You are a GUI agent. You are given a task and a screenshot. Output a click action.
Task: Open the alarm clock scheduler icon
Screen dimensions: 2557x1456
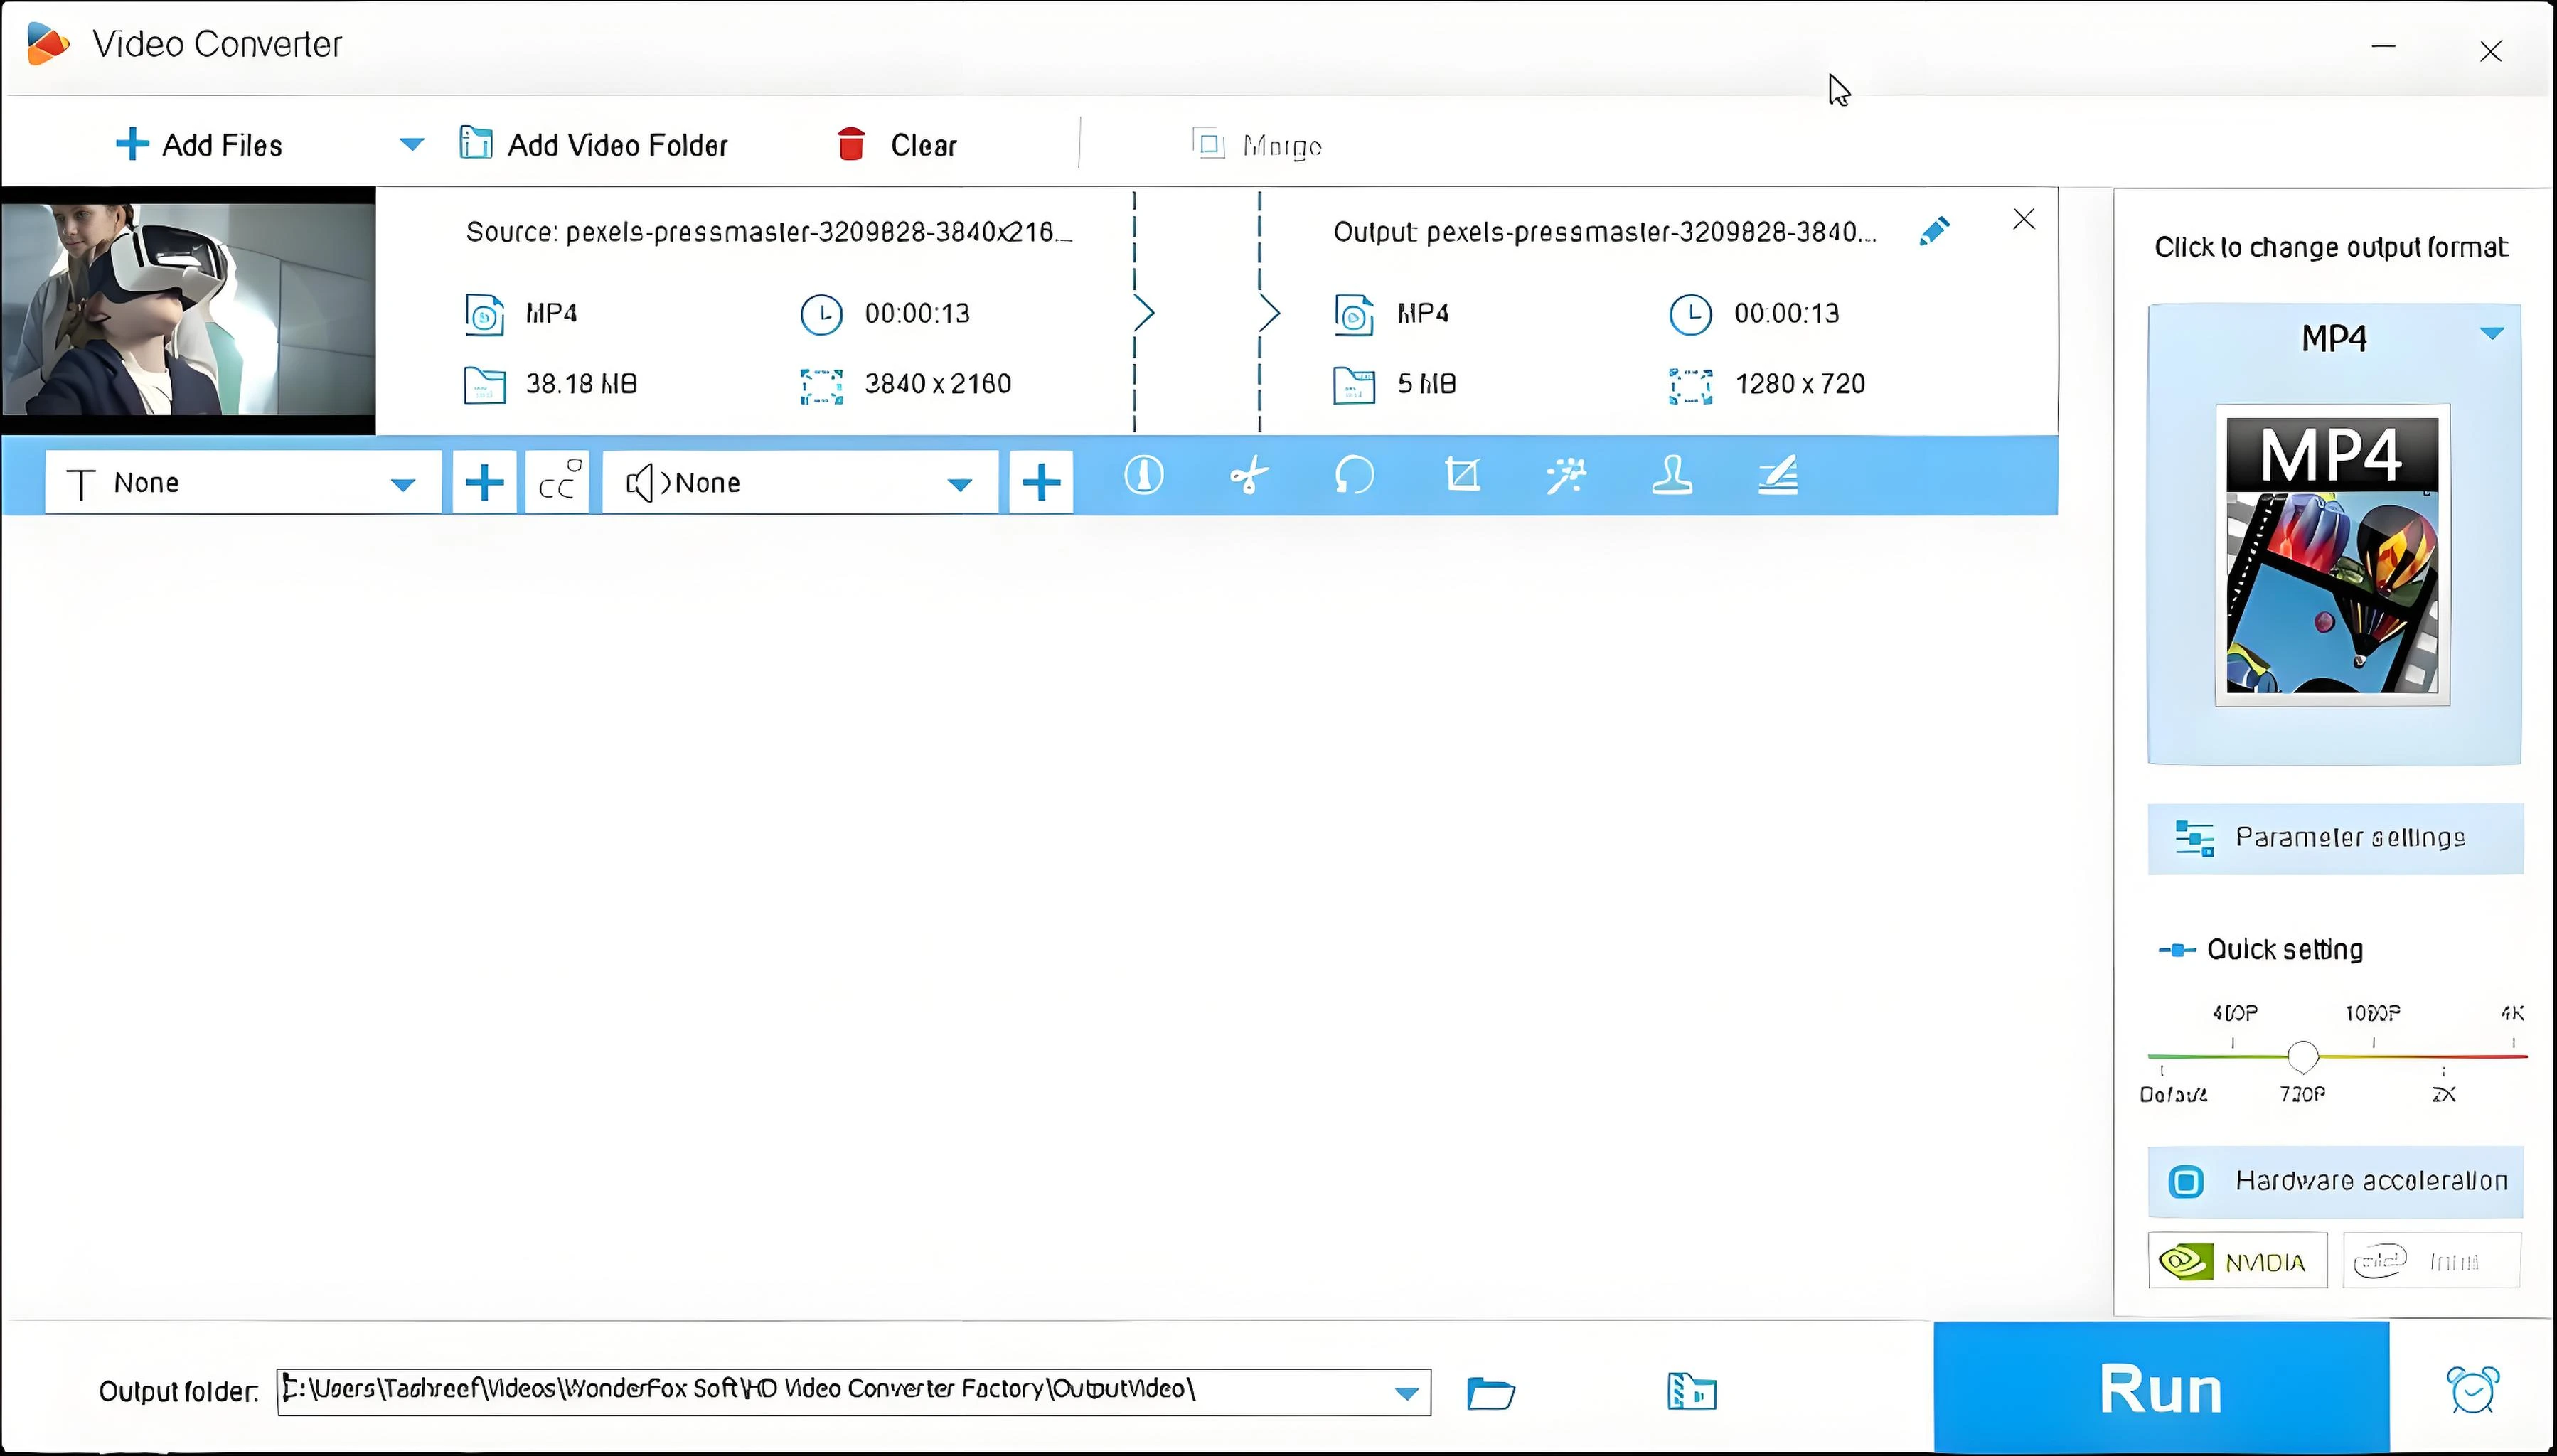(2473, 1389)
